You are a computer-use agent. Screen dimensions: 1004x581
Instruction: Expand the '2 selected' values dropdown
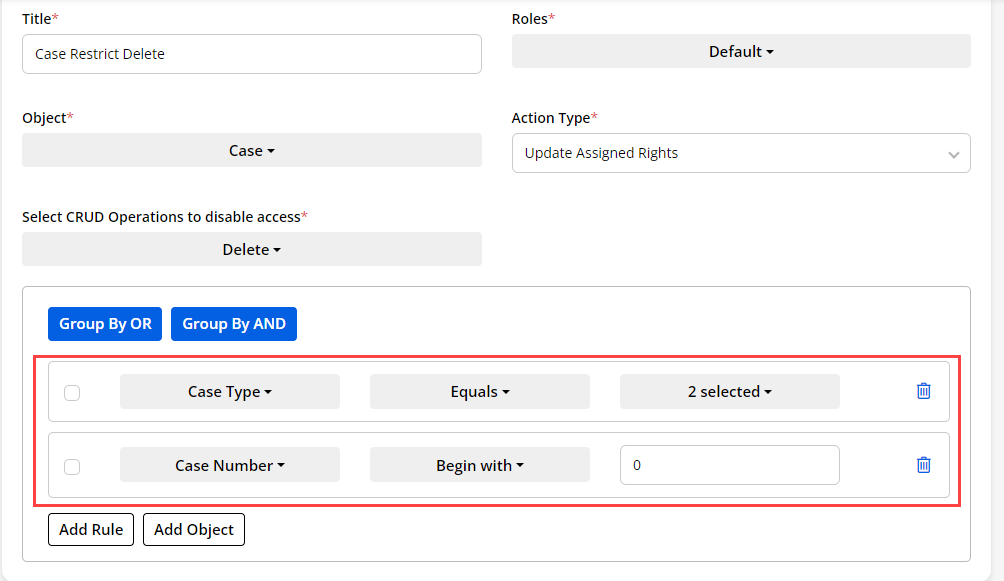[x=730, y=392]
